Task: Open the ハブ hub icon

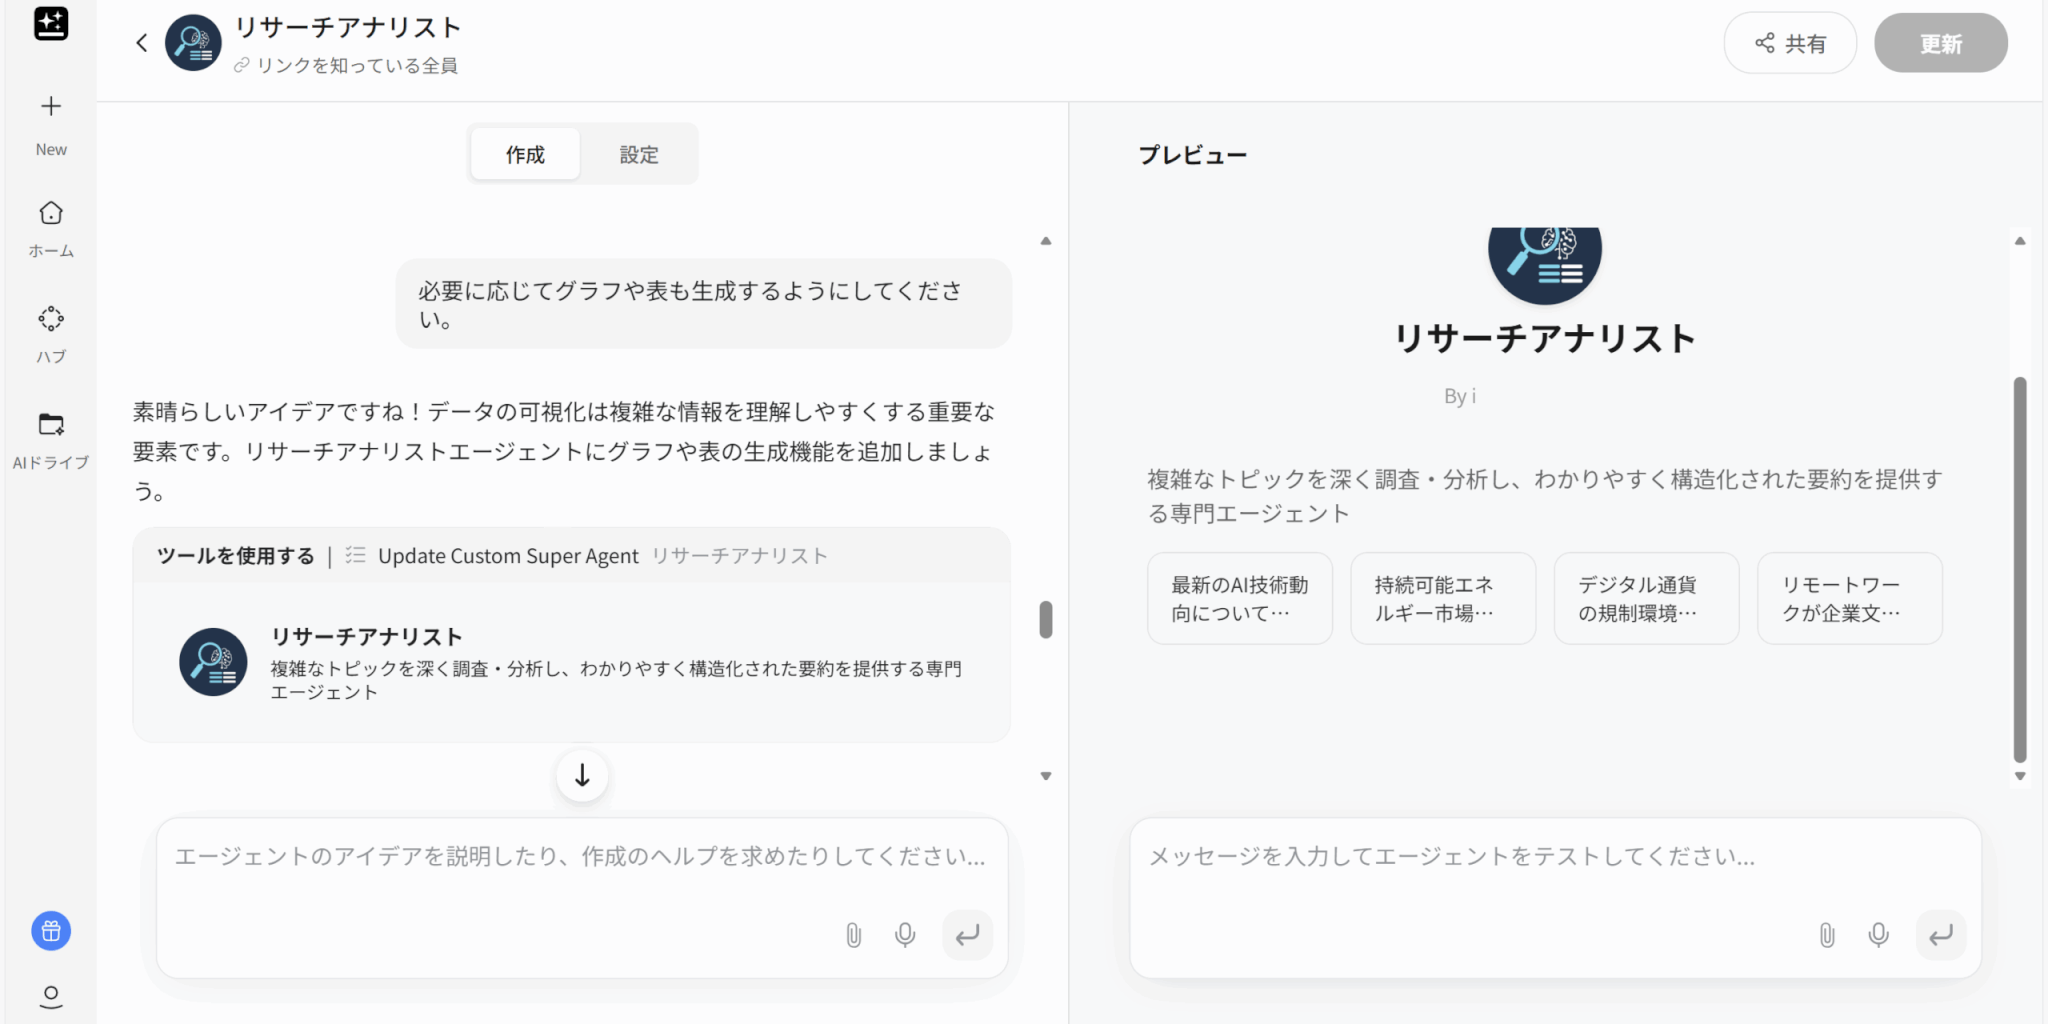Action: [51, 319]
